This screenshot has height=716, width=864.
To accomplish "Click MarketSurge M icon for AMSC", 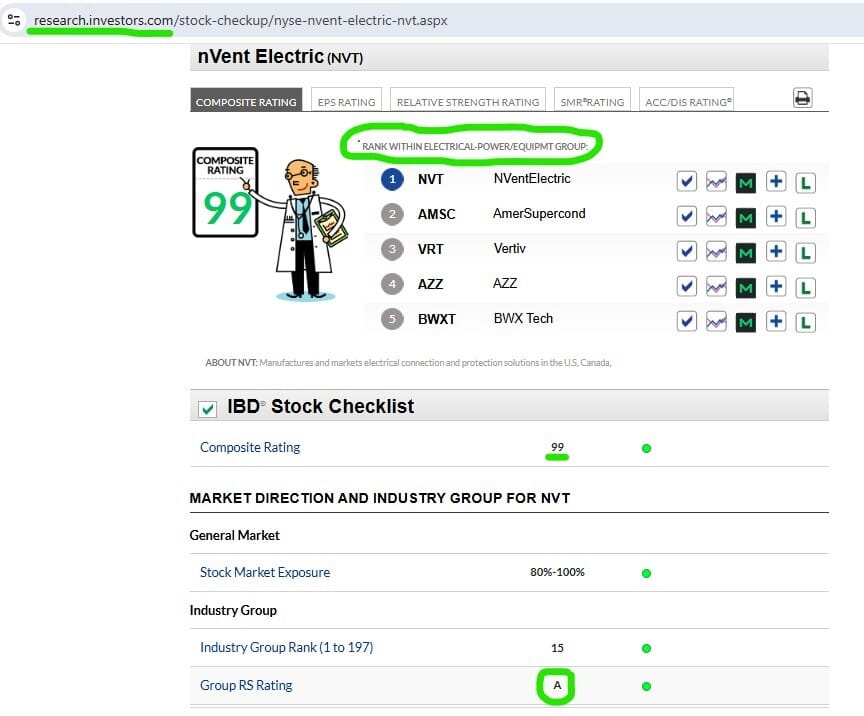I will click(x=746, y=218).
